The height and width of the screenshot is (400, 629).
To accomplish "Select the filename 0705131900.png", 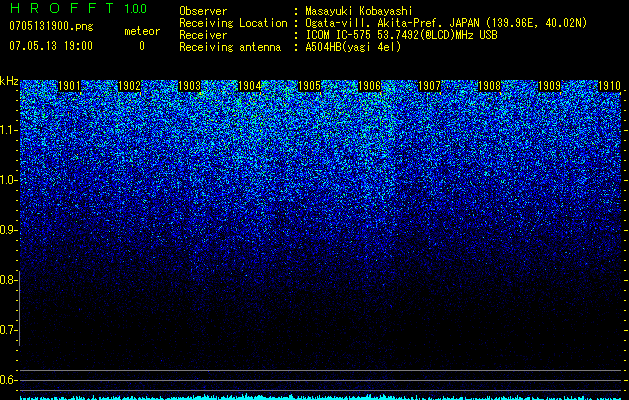I will click(51, 26).
